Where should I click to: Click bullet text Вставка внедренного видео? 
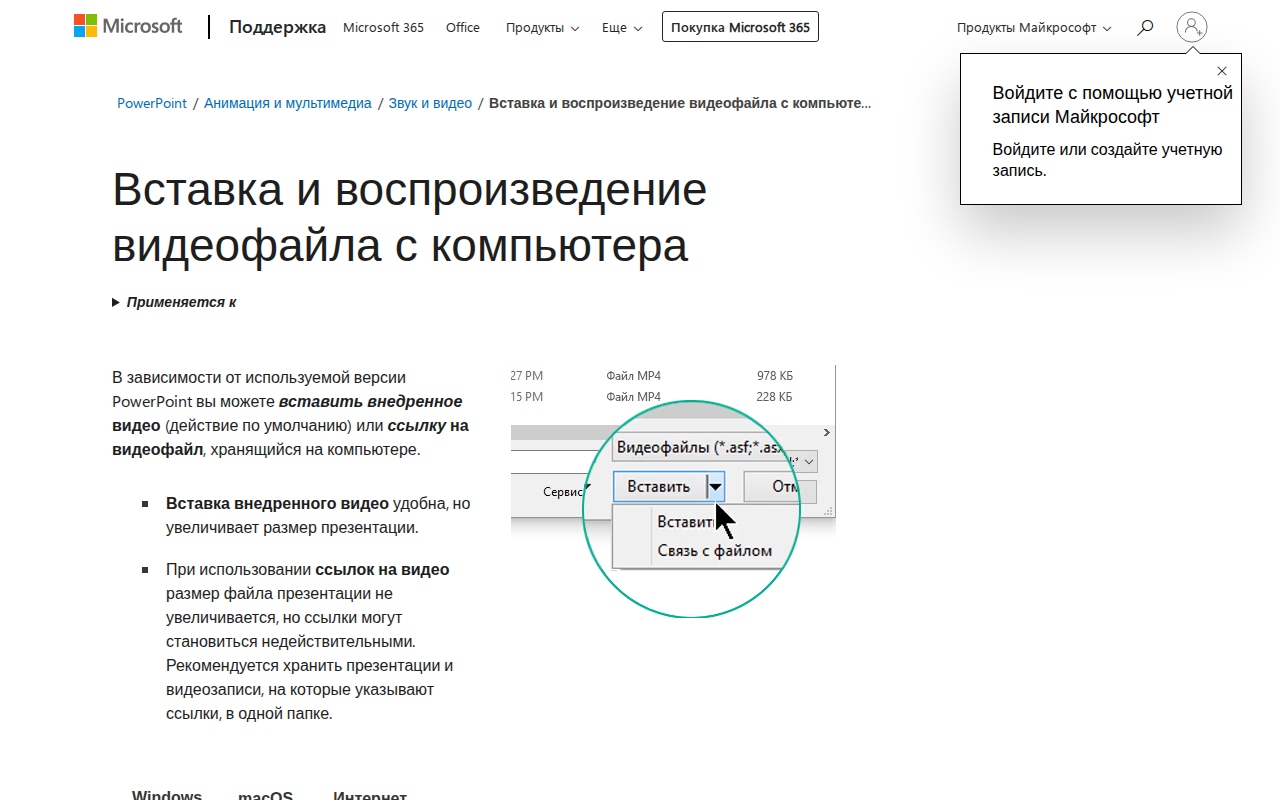click(x=277, y=504)
